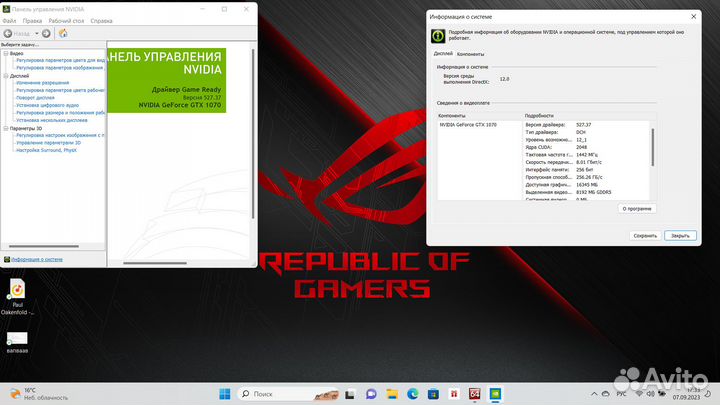Click horizontal scrollbar under NVIDIA main pane

[155, 263]
